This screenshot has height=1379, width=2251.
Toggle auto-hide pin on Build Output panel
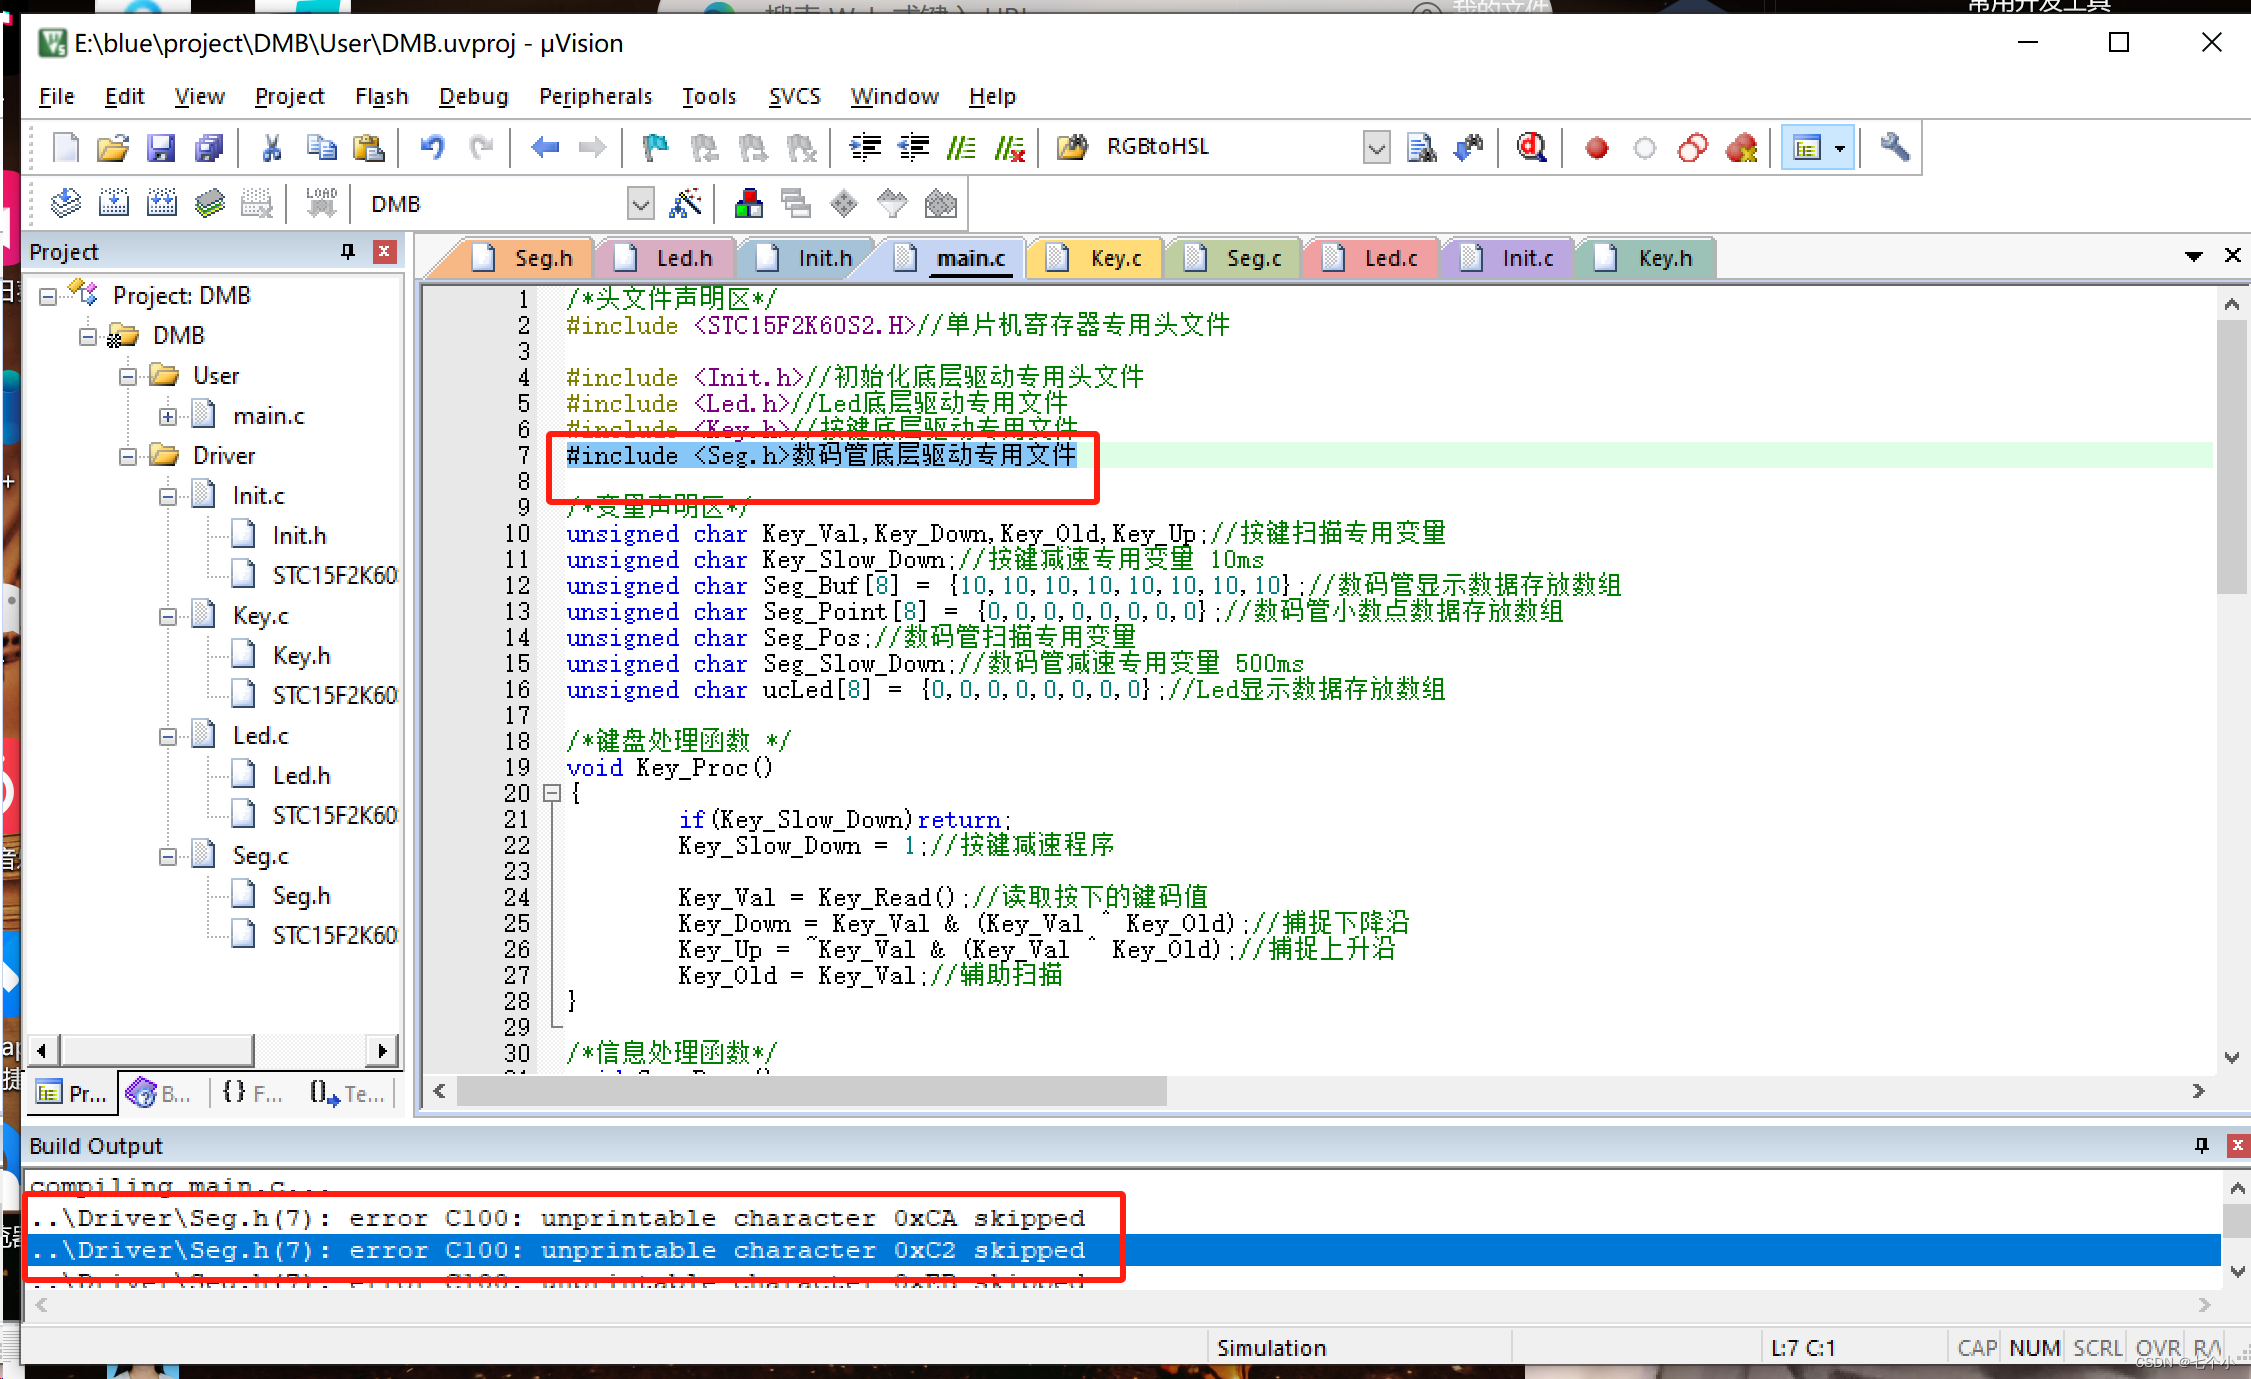point(2200,1145)
